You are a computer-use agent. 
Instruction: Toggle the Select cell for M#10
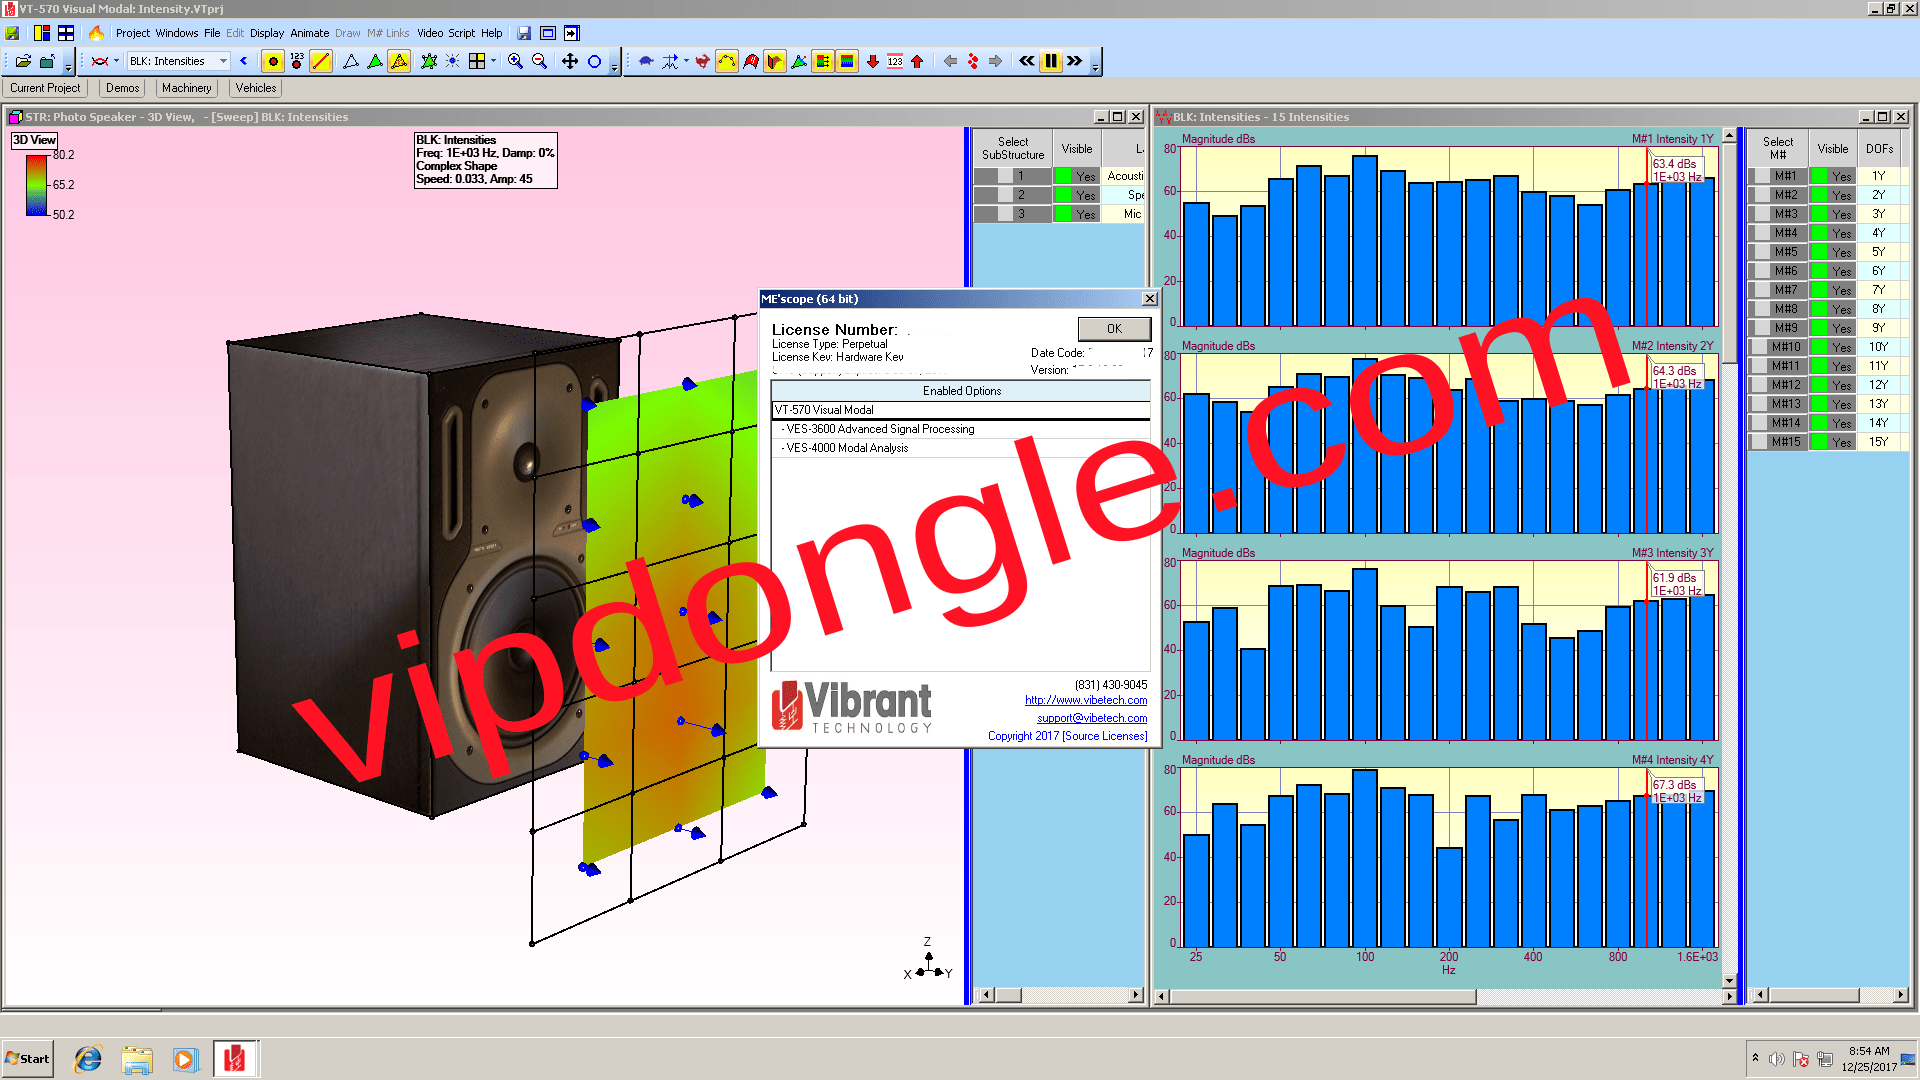1778,347
